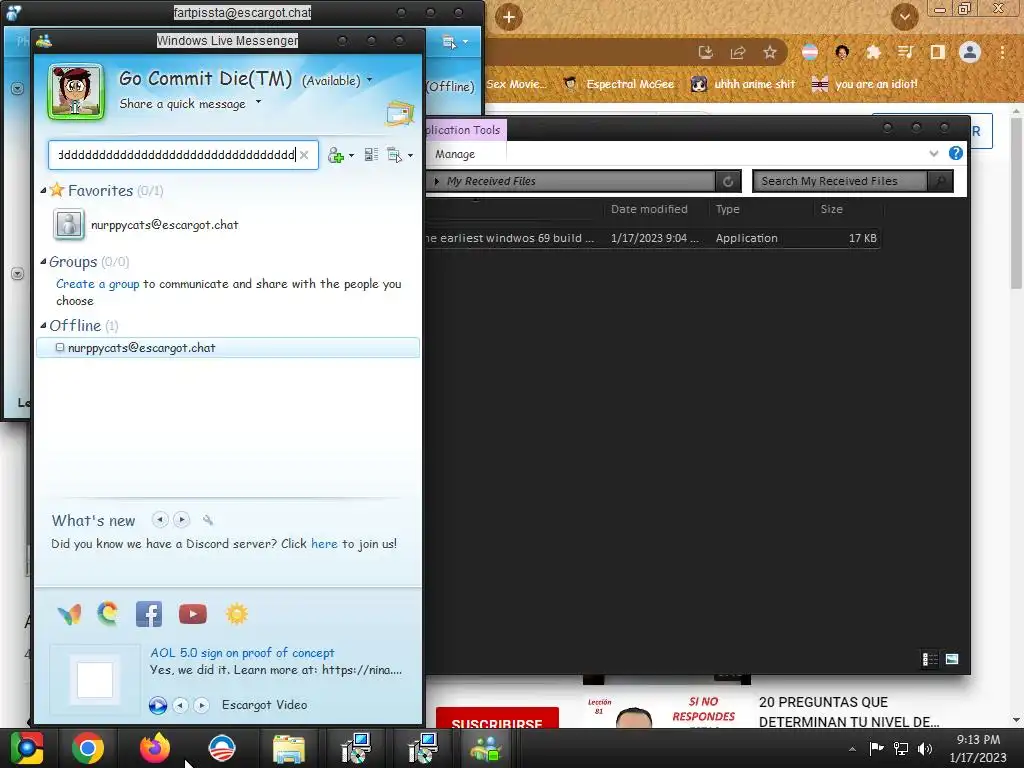
Task: Click the Add a contact icon
Action: (336, 155)
